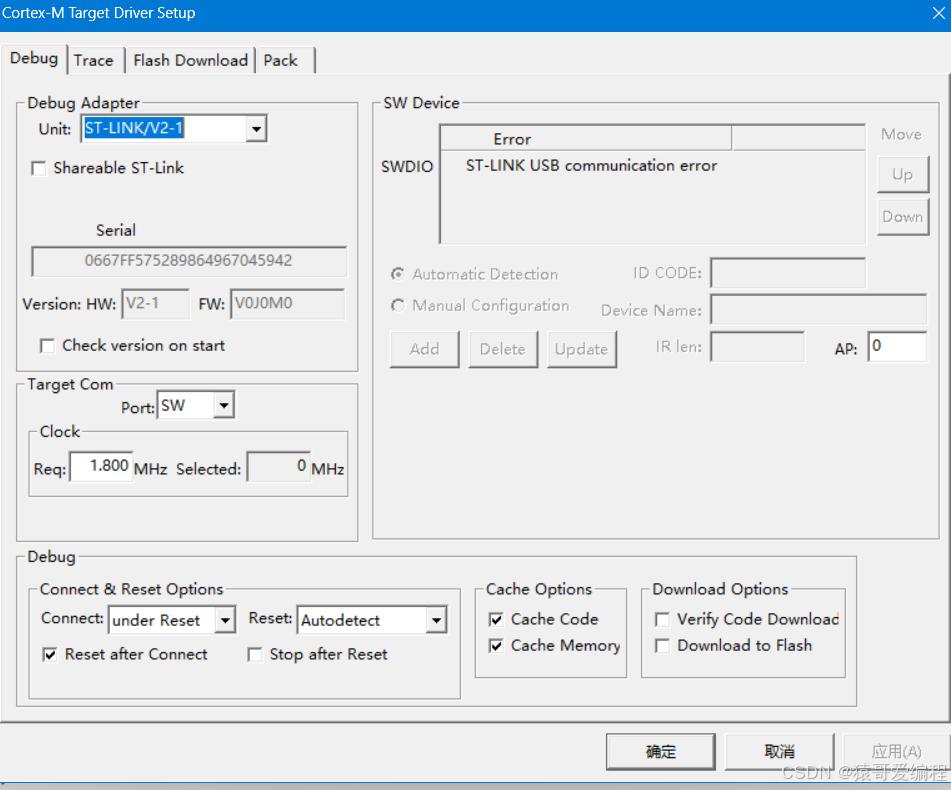Screen dimensions: 951x790
Task: Select the ID CODE field
Action: click(x=788, y=273)
